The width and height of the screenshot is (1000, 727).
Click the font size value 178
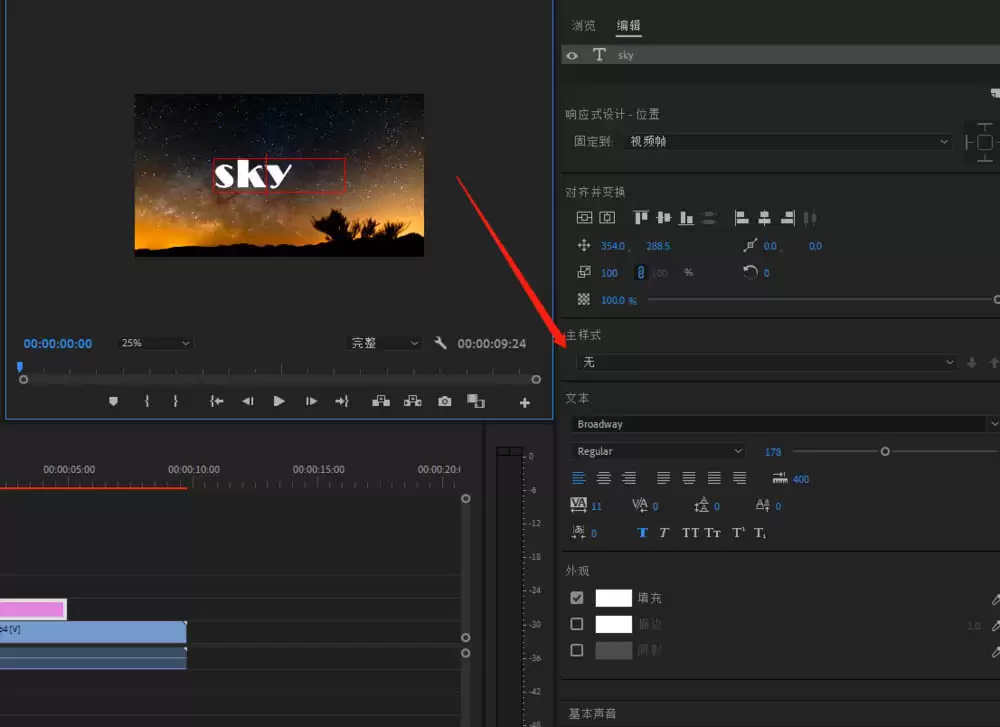[x=773, y=452]
